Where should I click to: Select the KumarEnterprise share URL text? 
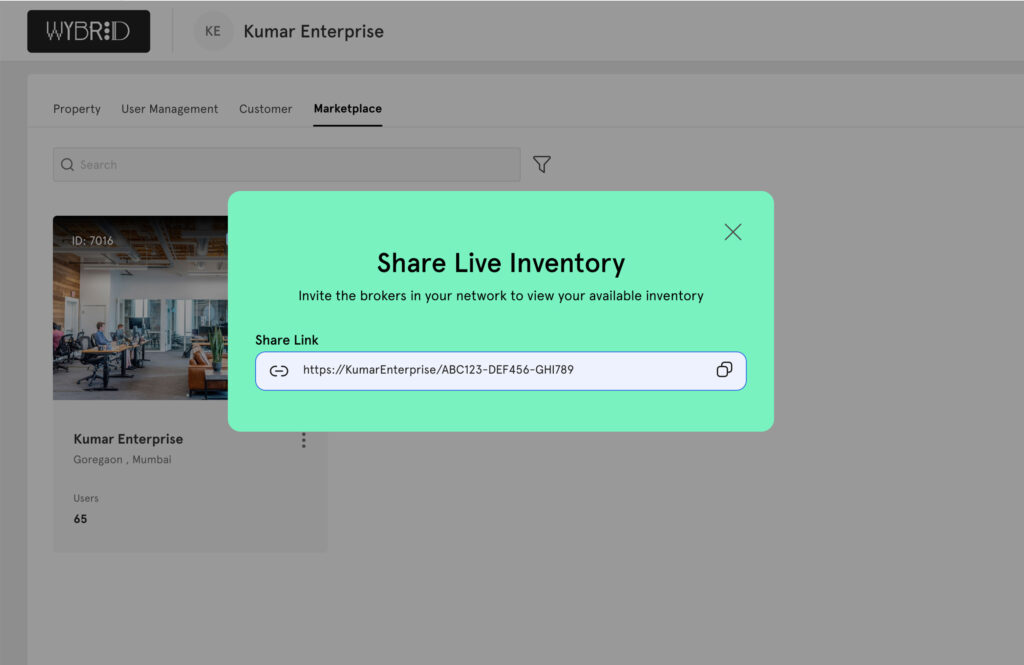coord(438,370)
